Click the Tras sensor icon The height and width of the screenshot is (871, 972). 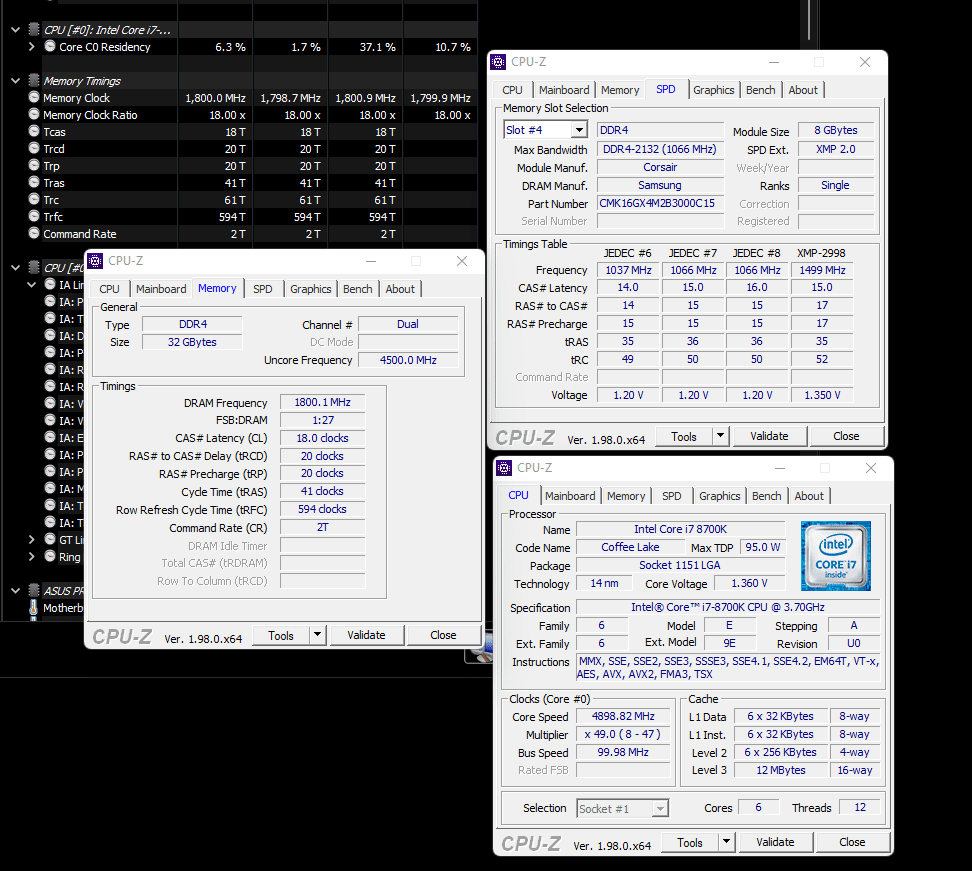pos(34,182)
